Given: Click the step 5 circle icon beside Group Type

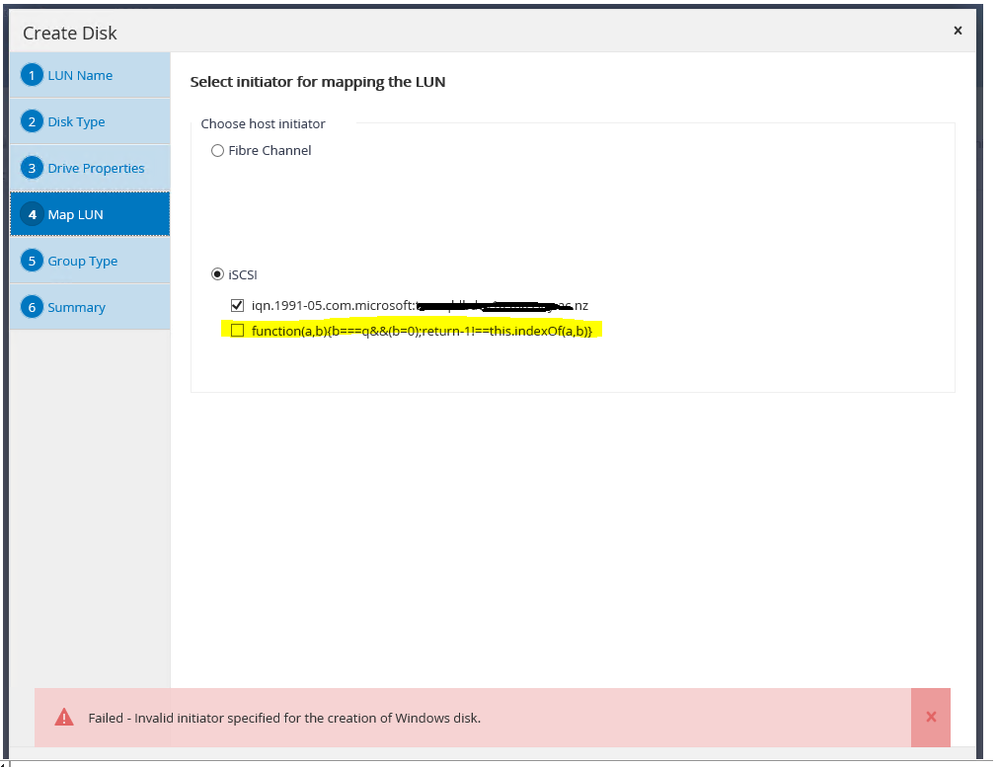Looking at the screenshot, I should tap(31, 261).
